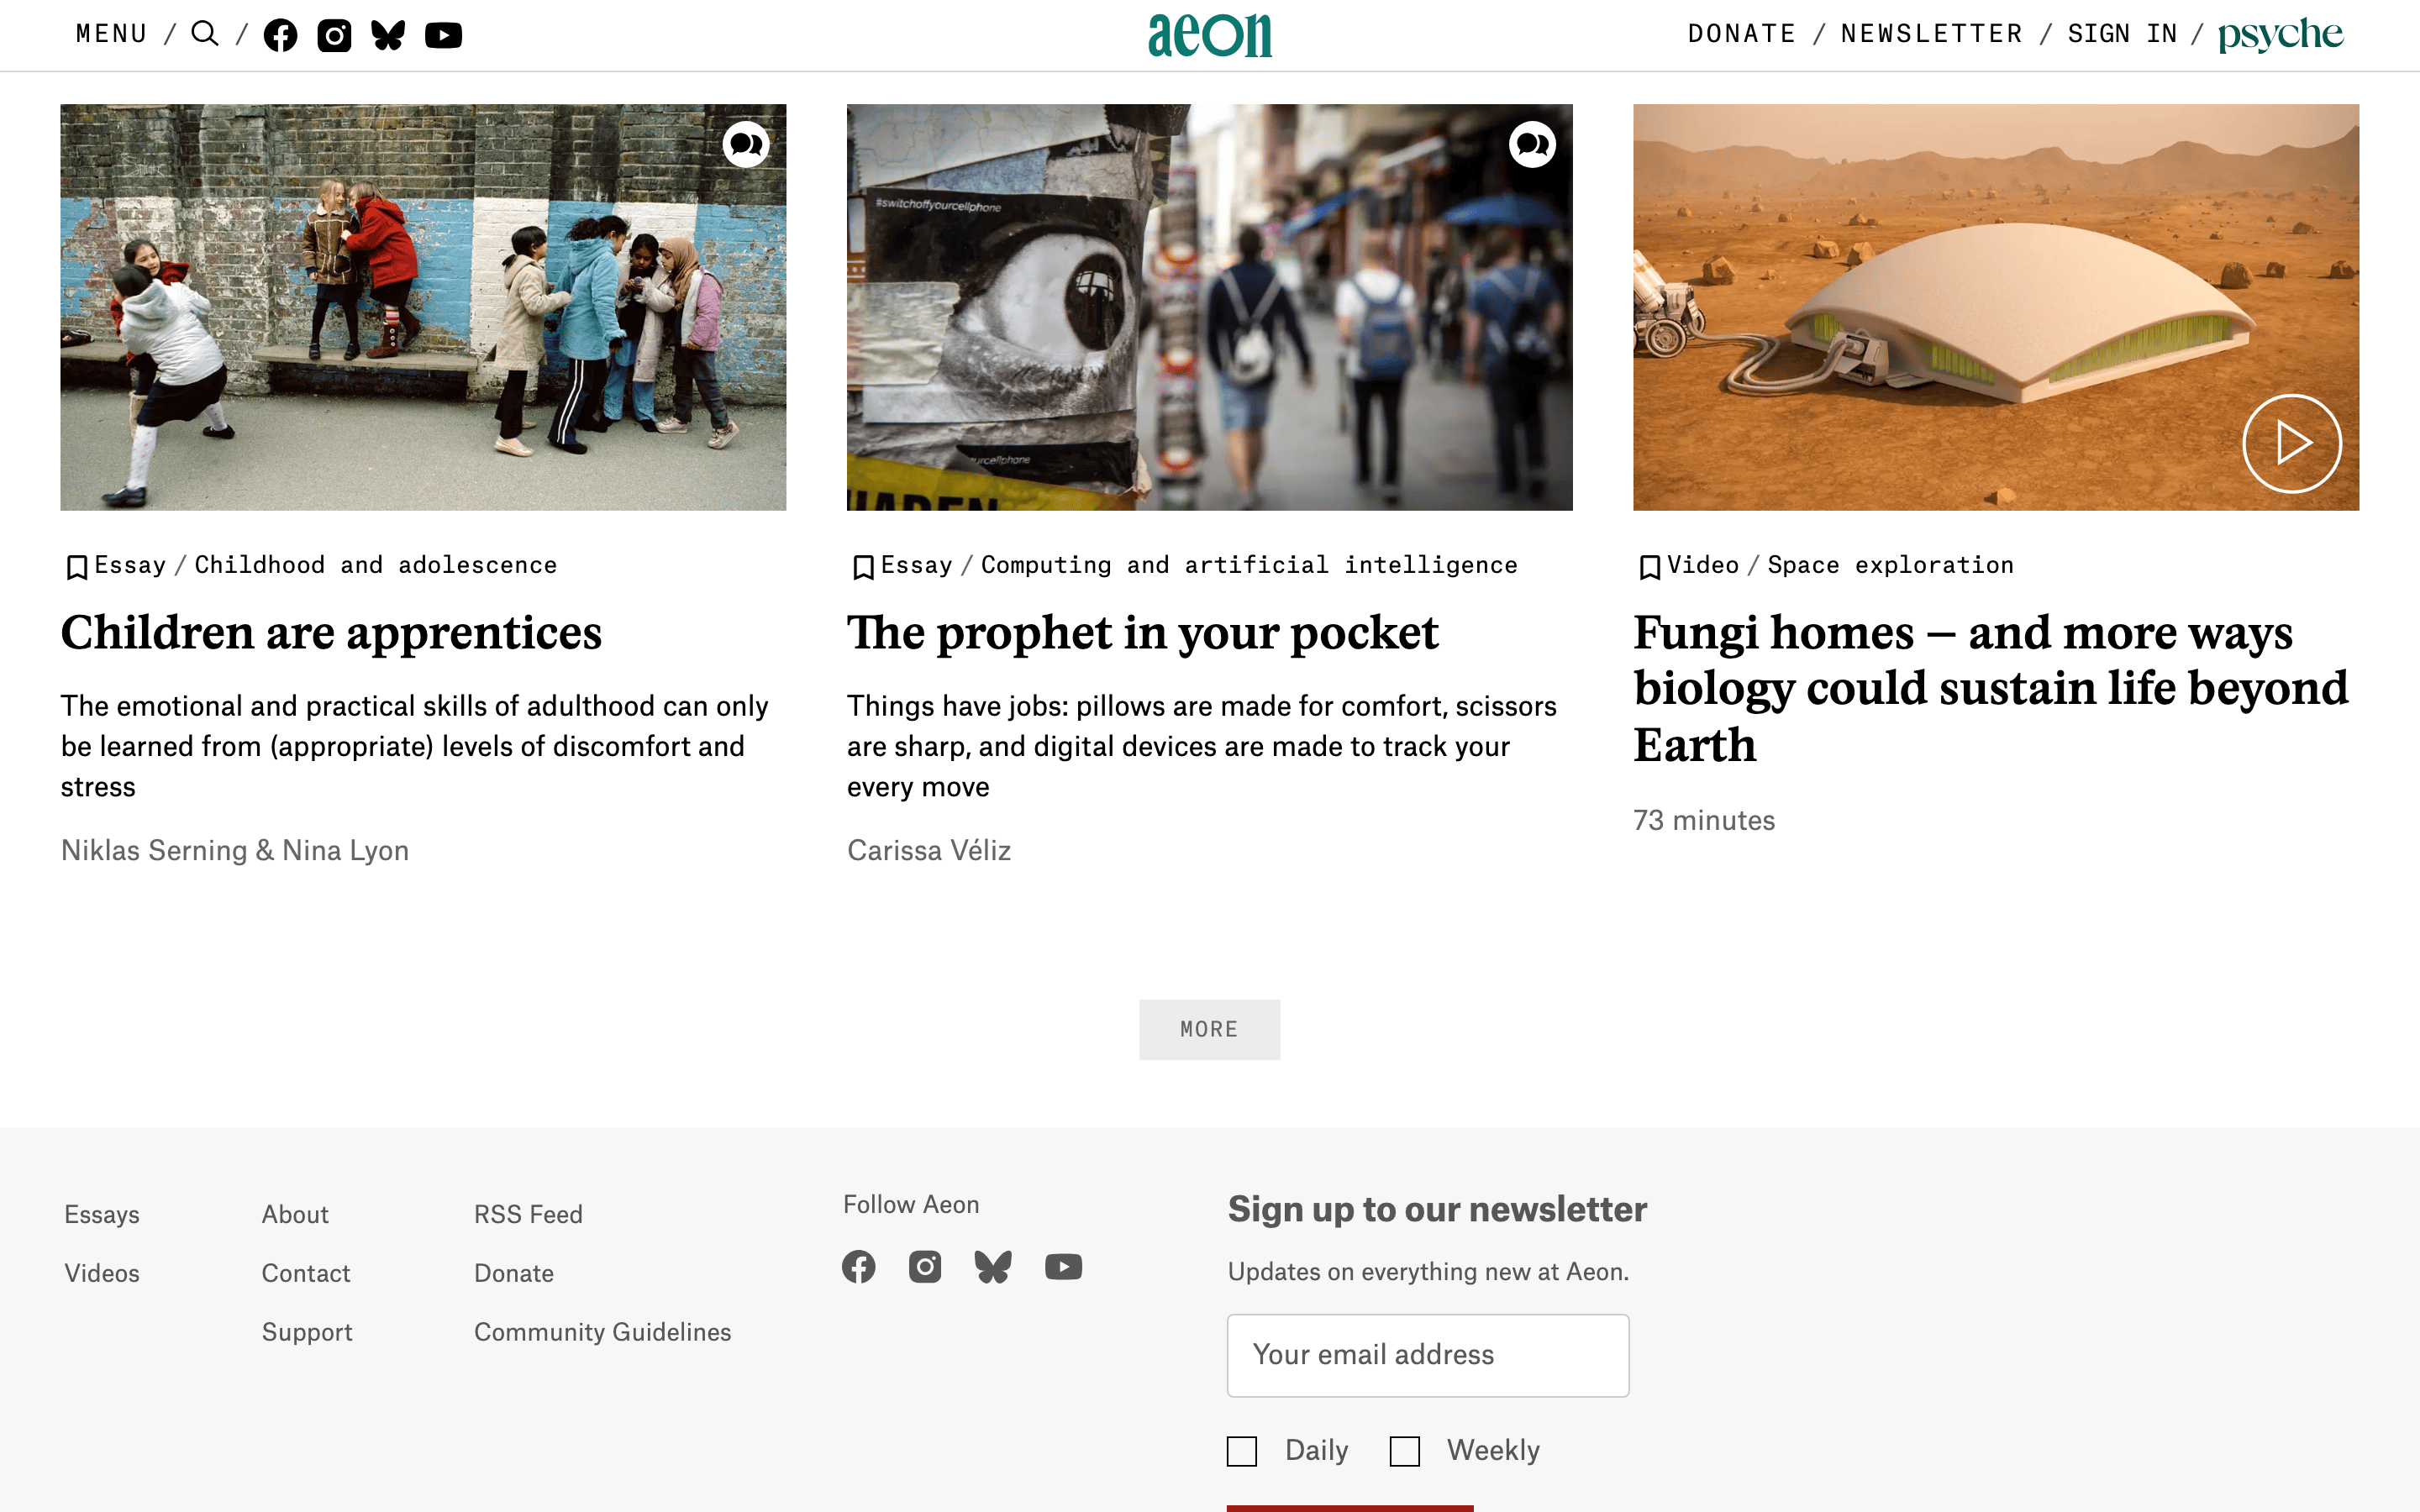
Task: Visit the psyche site link
Action: click(x=2280, y=35)
